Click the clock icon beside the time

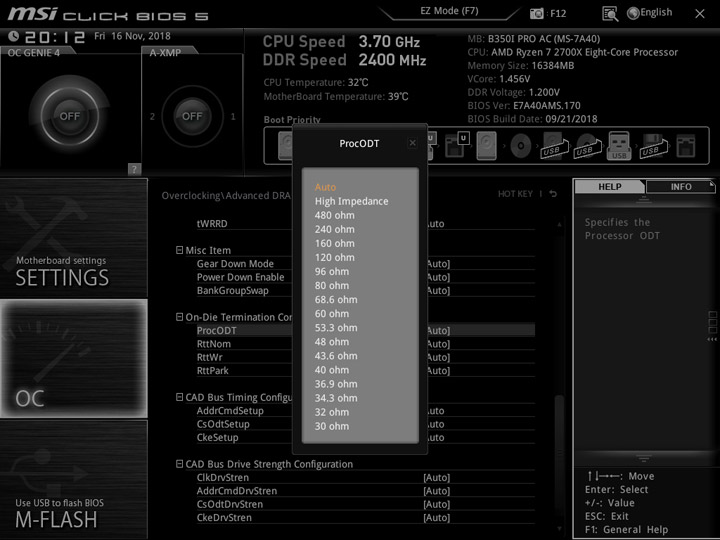[x=13, y=36]
